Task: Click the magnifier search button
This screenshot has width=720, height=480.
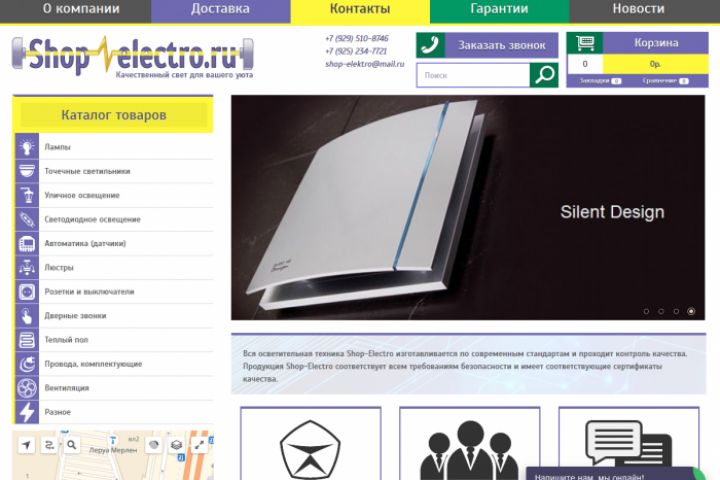Action: click(544, 75)
